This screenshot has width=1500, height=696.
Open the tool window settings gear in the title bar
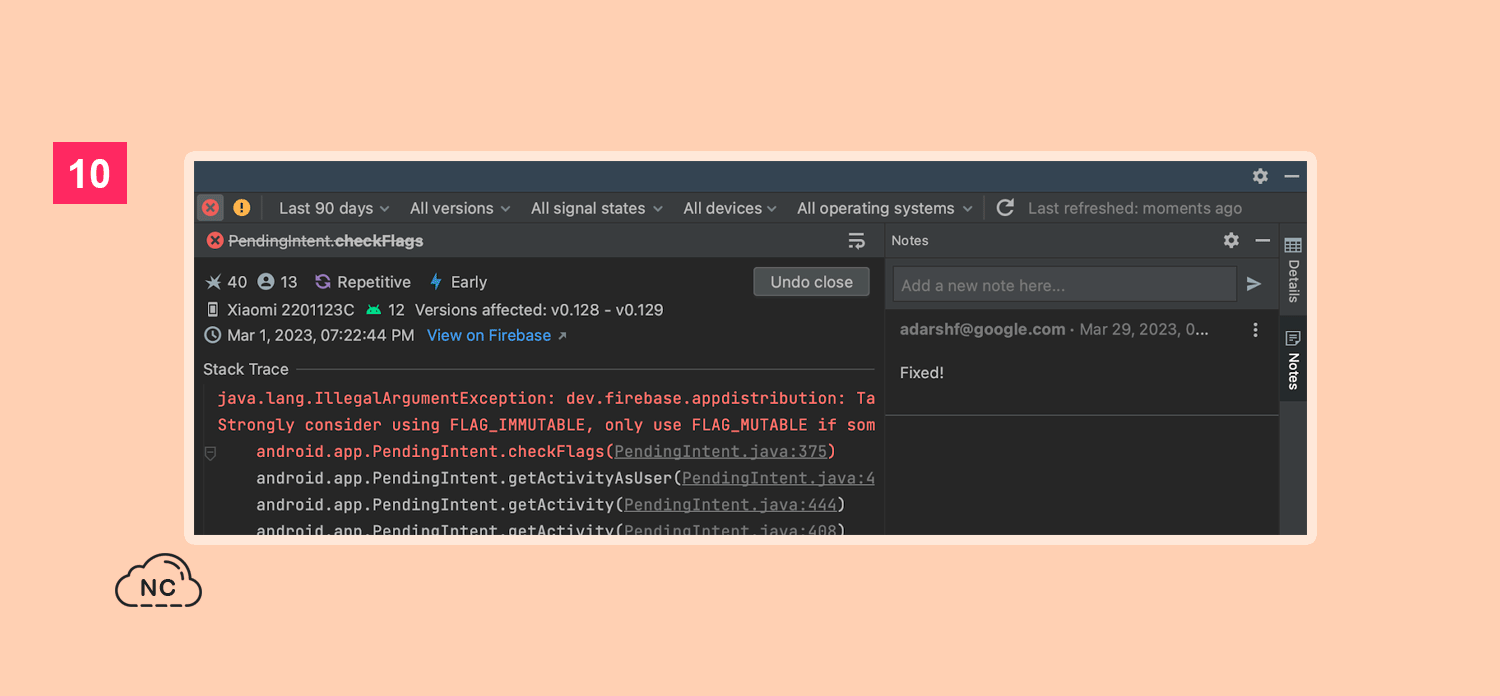pos(1260,176)
